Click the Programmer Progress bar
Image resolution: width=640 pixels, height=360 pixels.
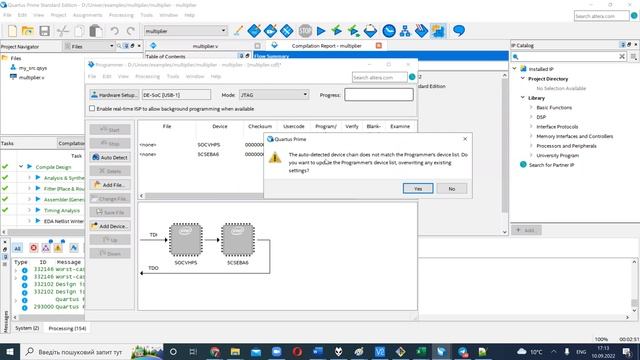379,95
